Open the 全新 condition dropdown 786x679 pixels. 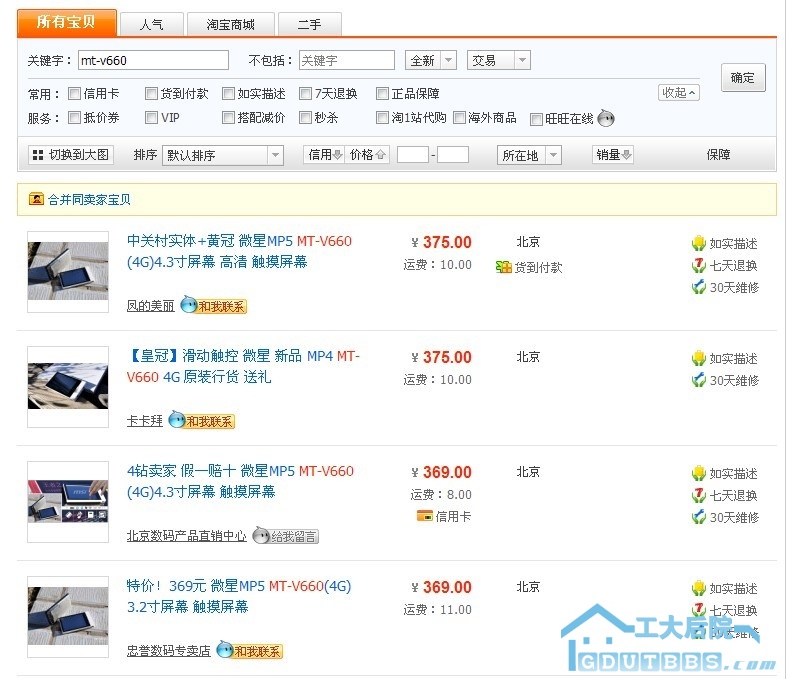tap(431, 60)
